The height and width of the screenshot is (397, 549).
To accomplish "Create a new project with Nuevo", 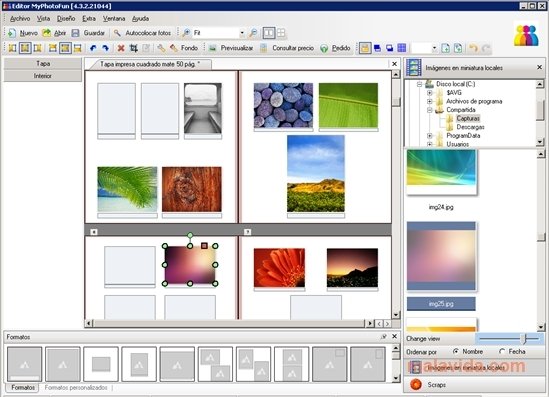I will 23,33.
